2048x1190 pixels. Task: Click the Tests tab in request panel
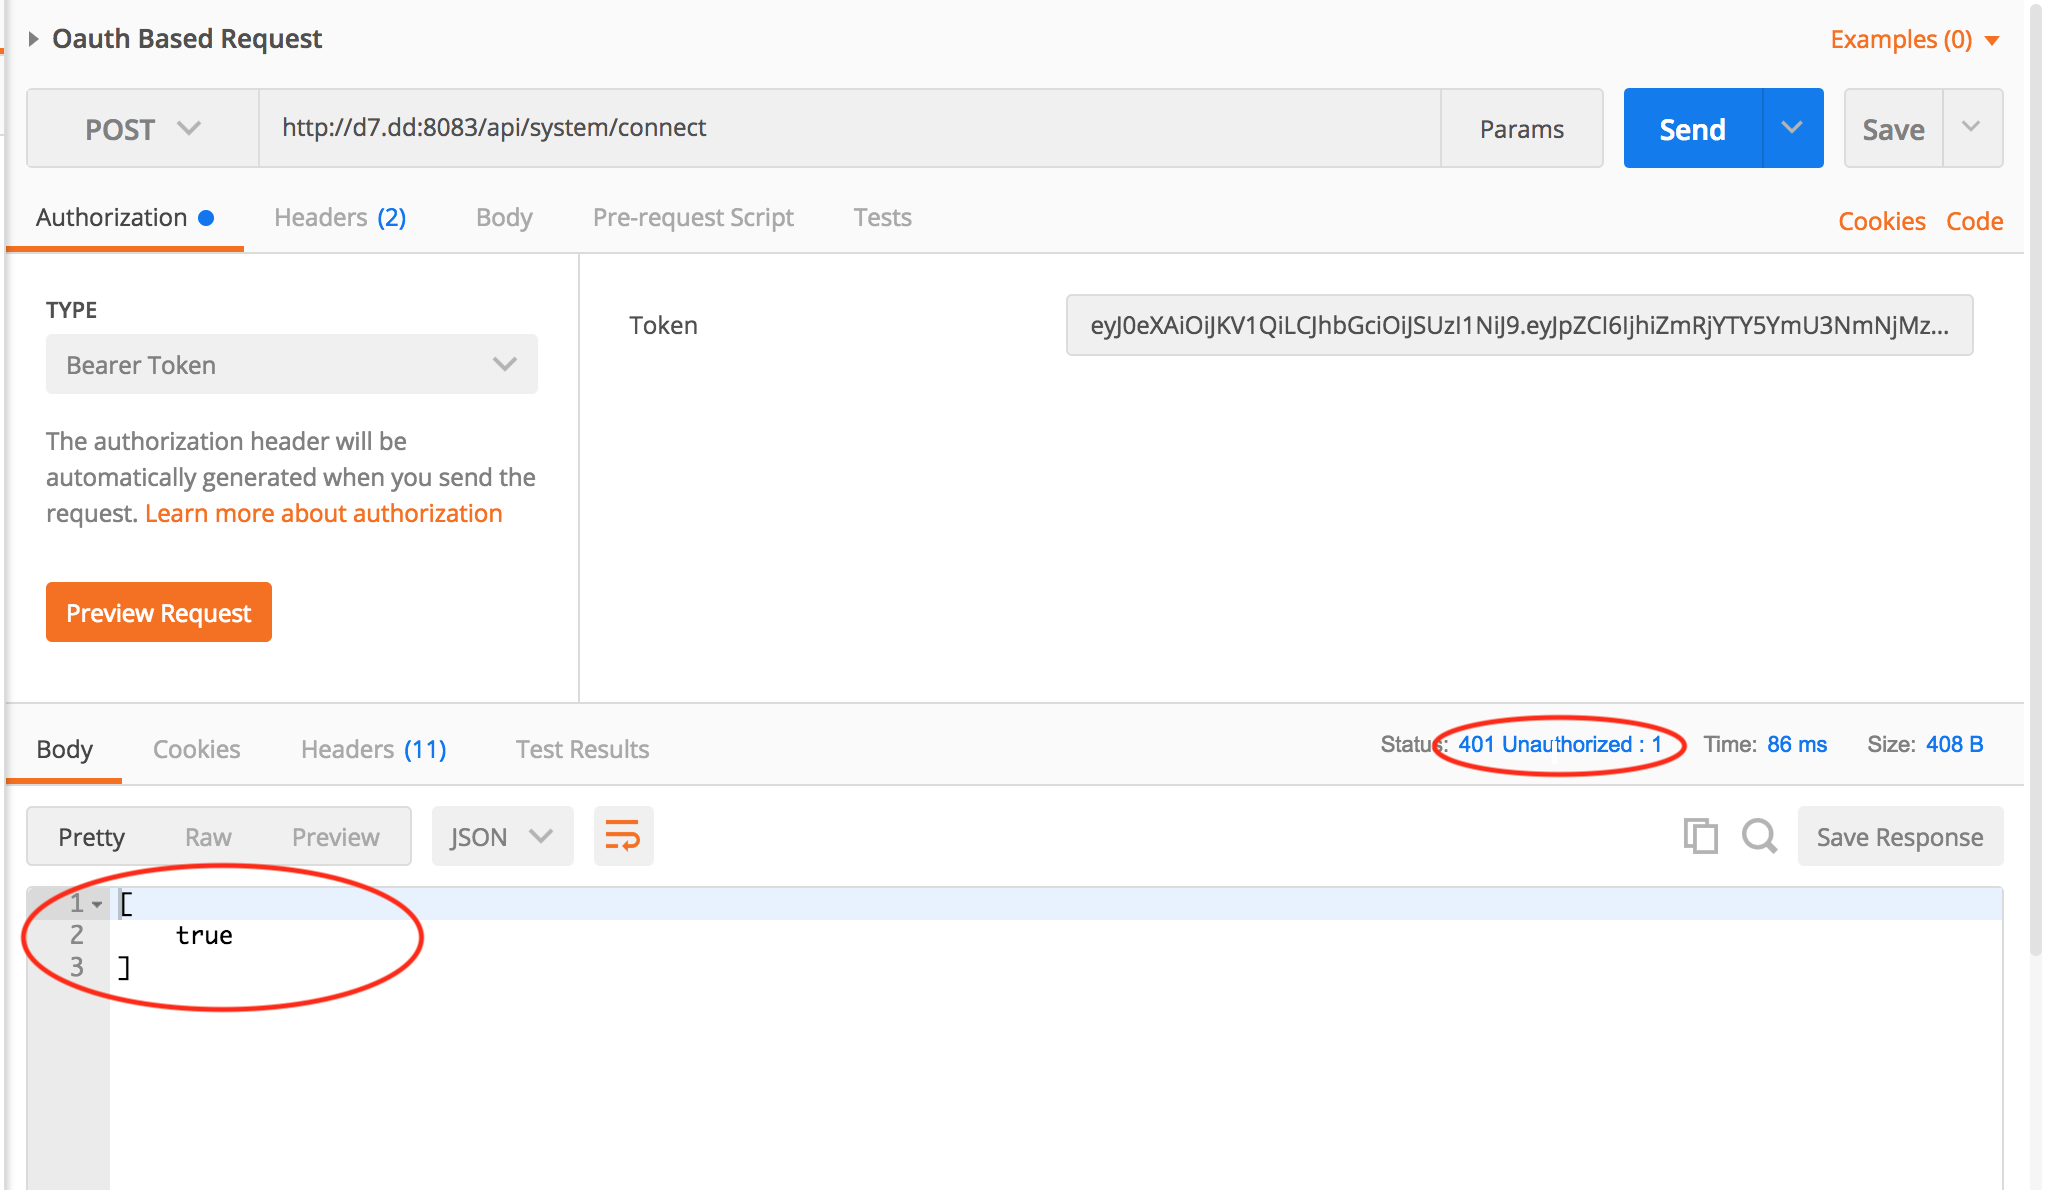881,218
